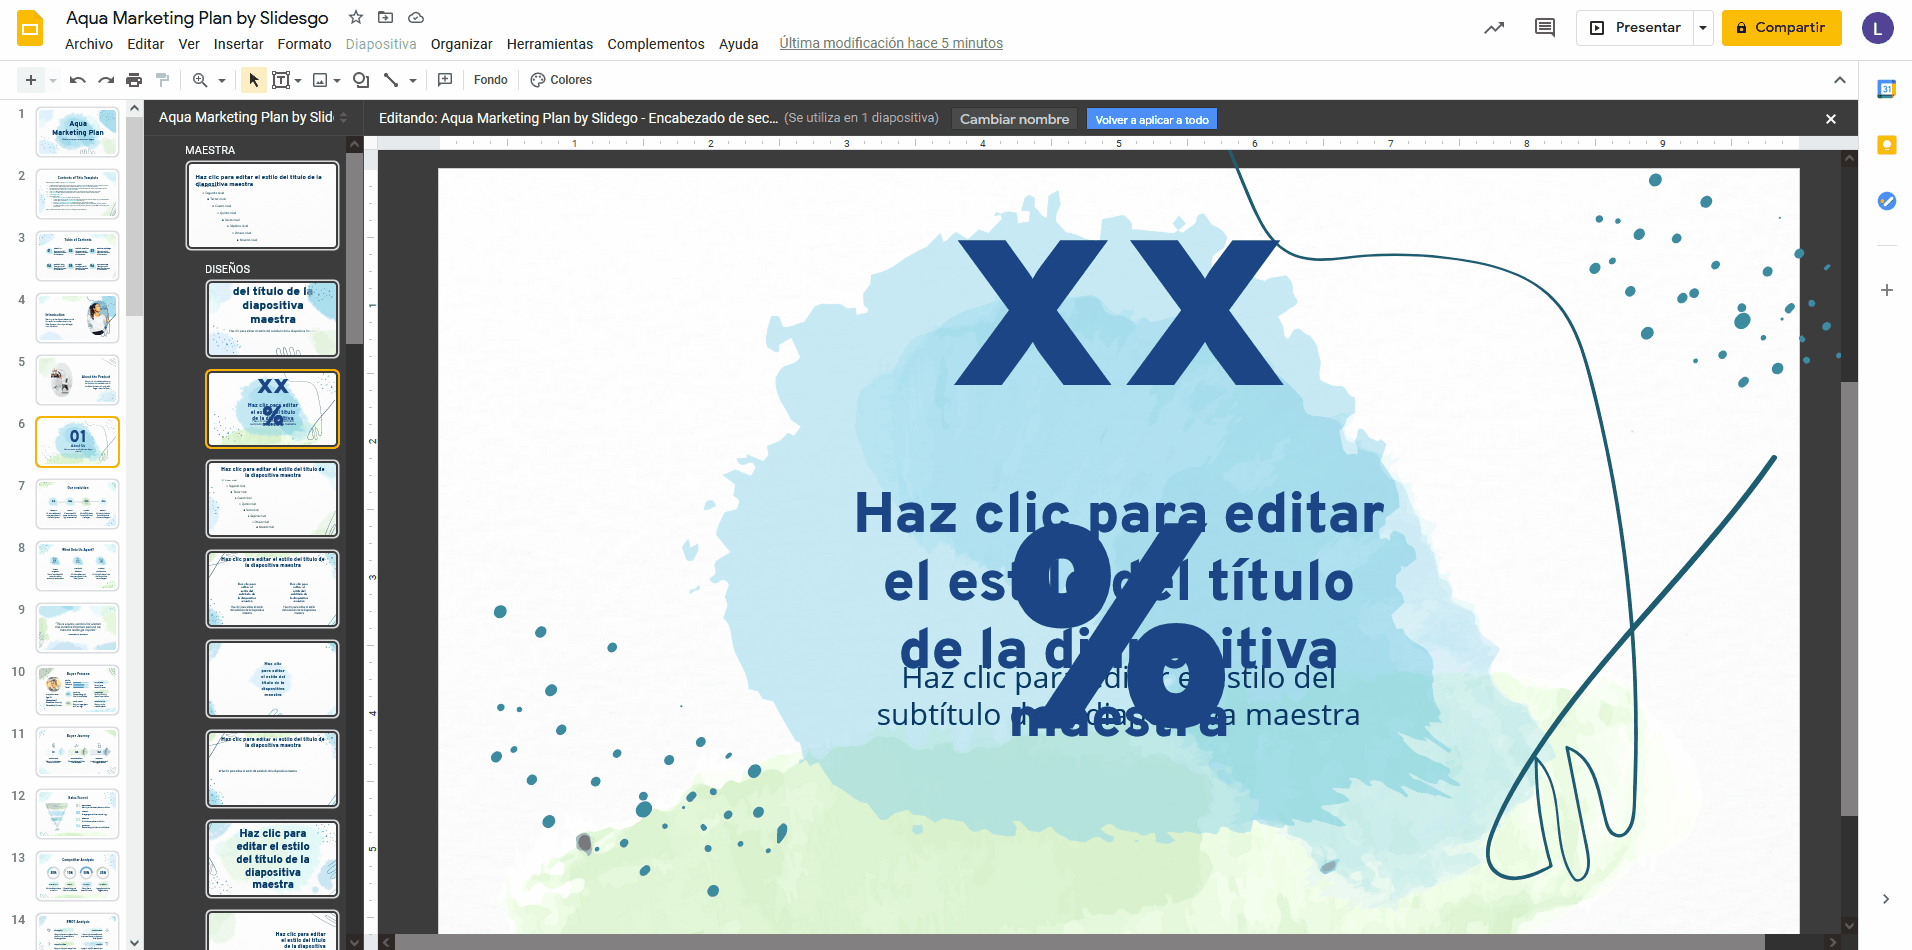Open the Archivo menu
Image resolution: width=1912 pixels, height=950 pixels.
[89, 44]
